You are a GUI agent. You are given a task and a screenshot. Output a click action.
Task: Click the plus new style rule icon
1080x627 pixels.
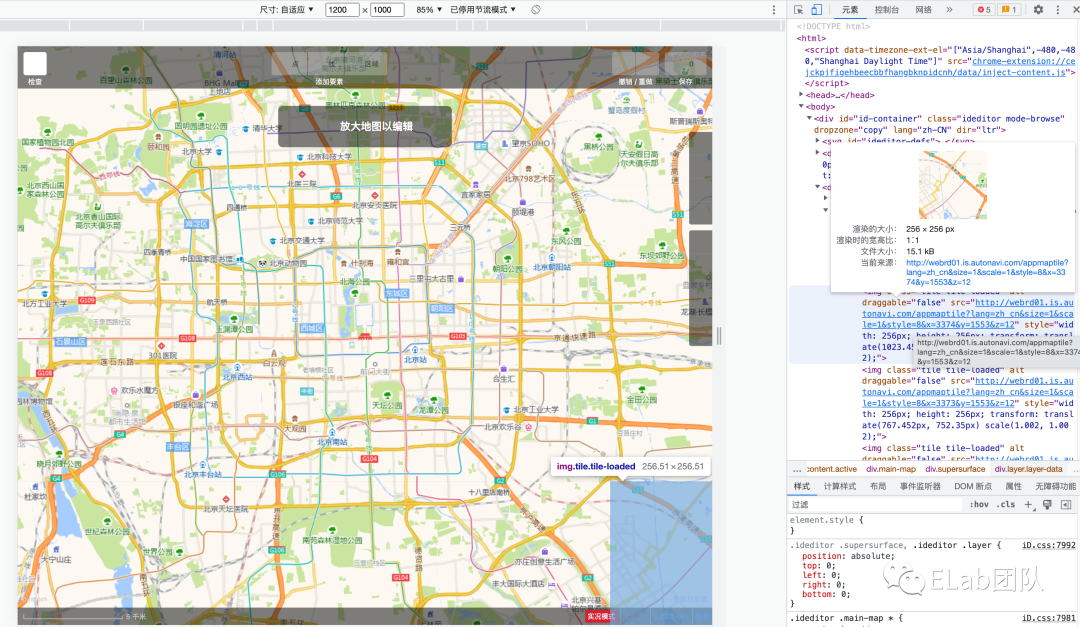(1028, 504)
